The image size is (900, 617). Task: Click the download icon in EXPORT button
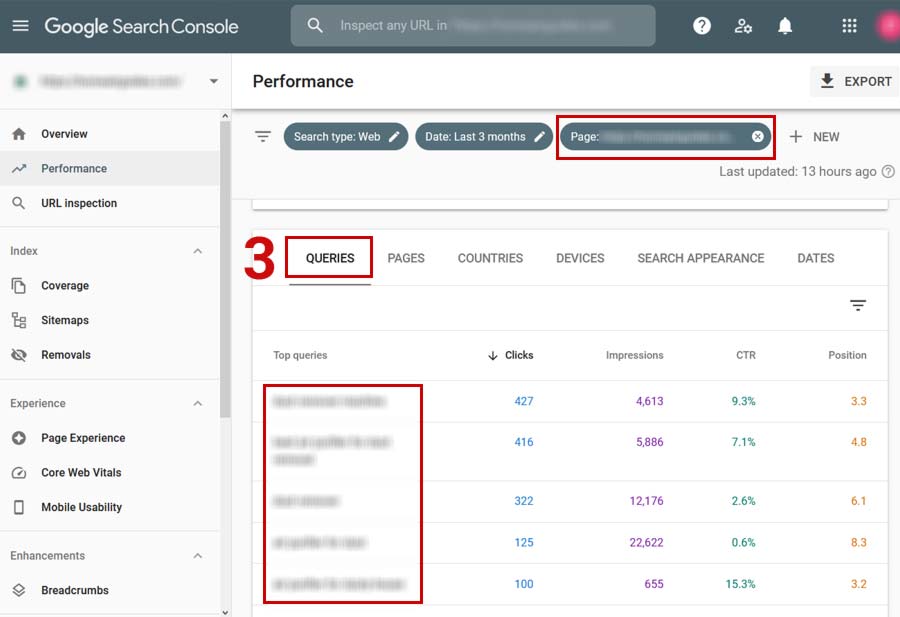[827, 81]
